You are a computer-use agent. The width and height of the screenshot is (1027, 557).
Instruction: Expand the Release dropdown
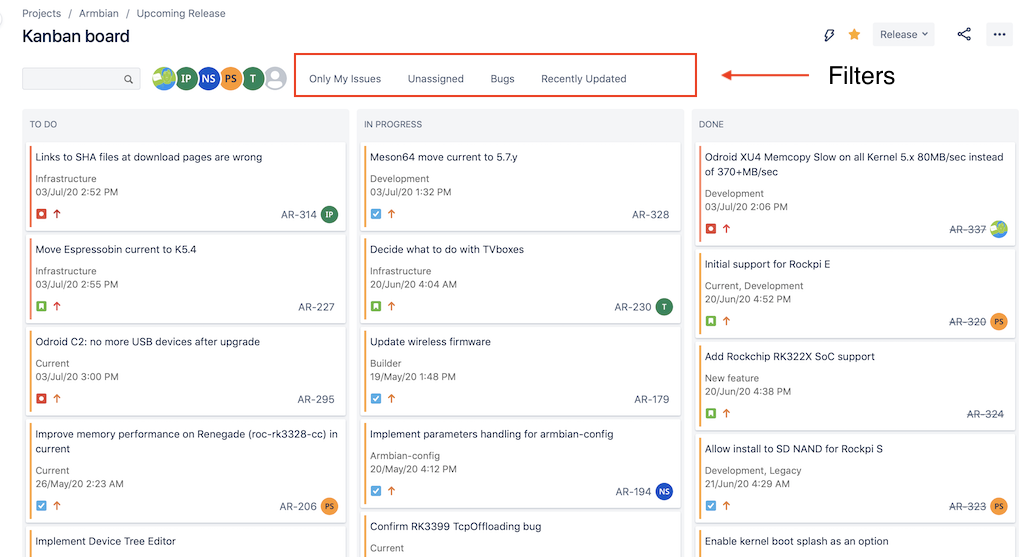point(903,34)
